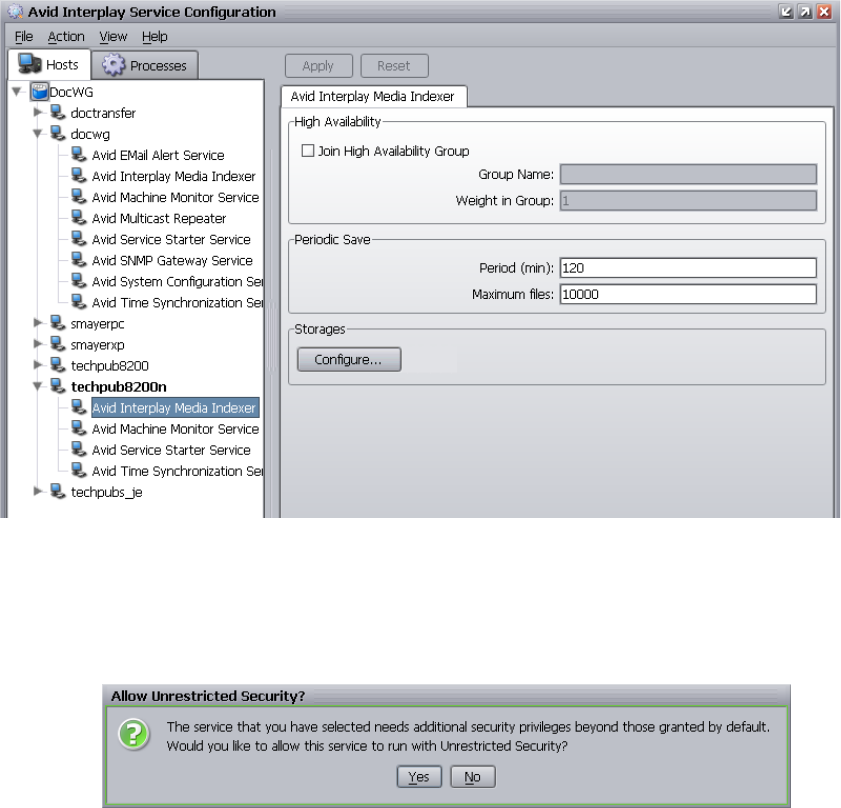
Task: Collapse the DocWG workgroup node
Action: point(17,92)
